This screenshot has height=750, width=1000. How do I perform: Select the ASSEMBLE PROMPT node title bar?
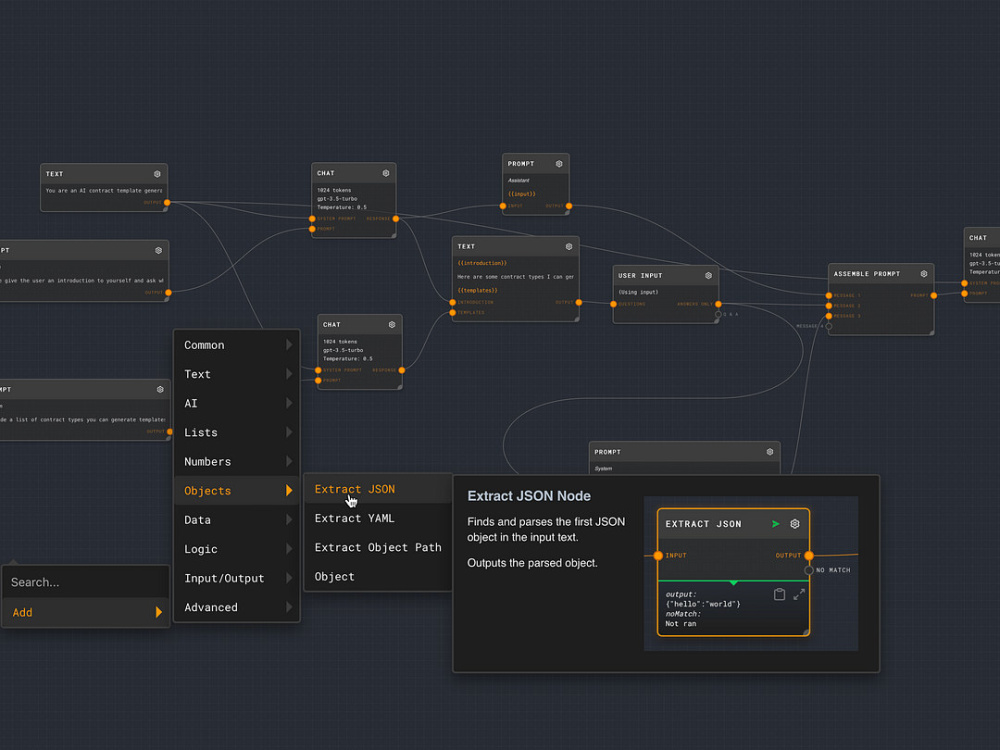(x=881, y=274)
